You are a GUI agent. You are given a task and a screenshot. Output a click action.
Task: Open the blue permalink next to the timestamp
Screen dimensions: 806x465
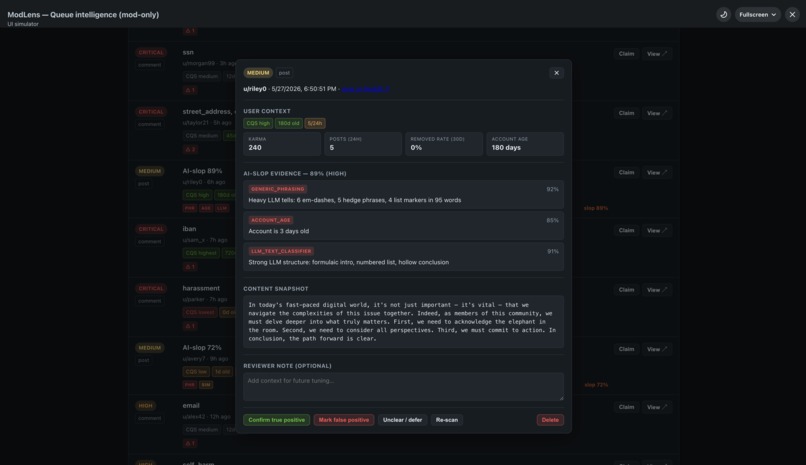click(x=365, y=89)
